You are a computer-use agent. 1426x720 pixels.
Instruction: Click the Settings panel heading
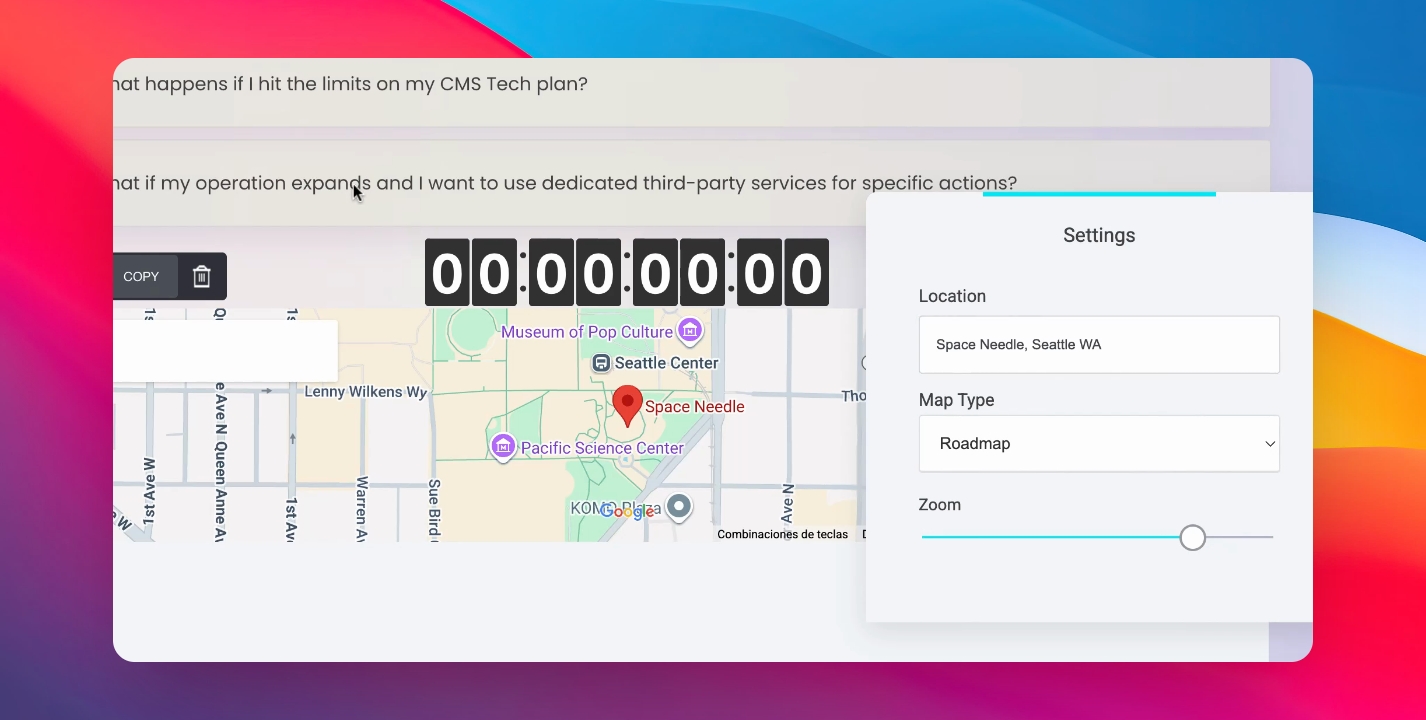pos(1099,236)
